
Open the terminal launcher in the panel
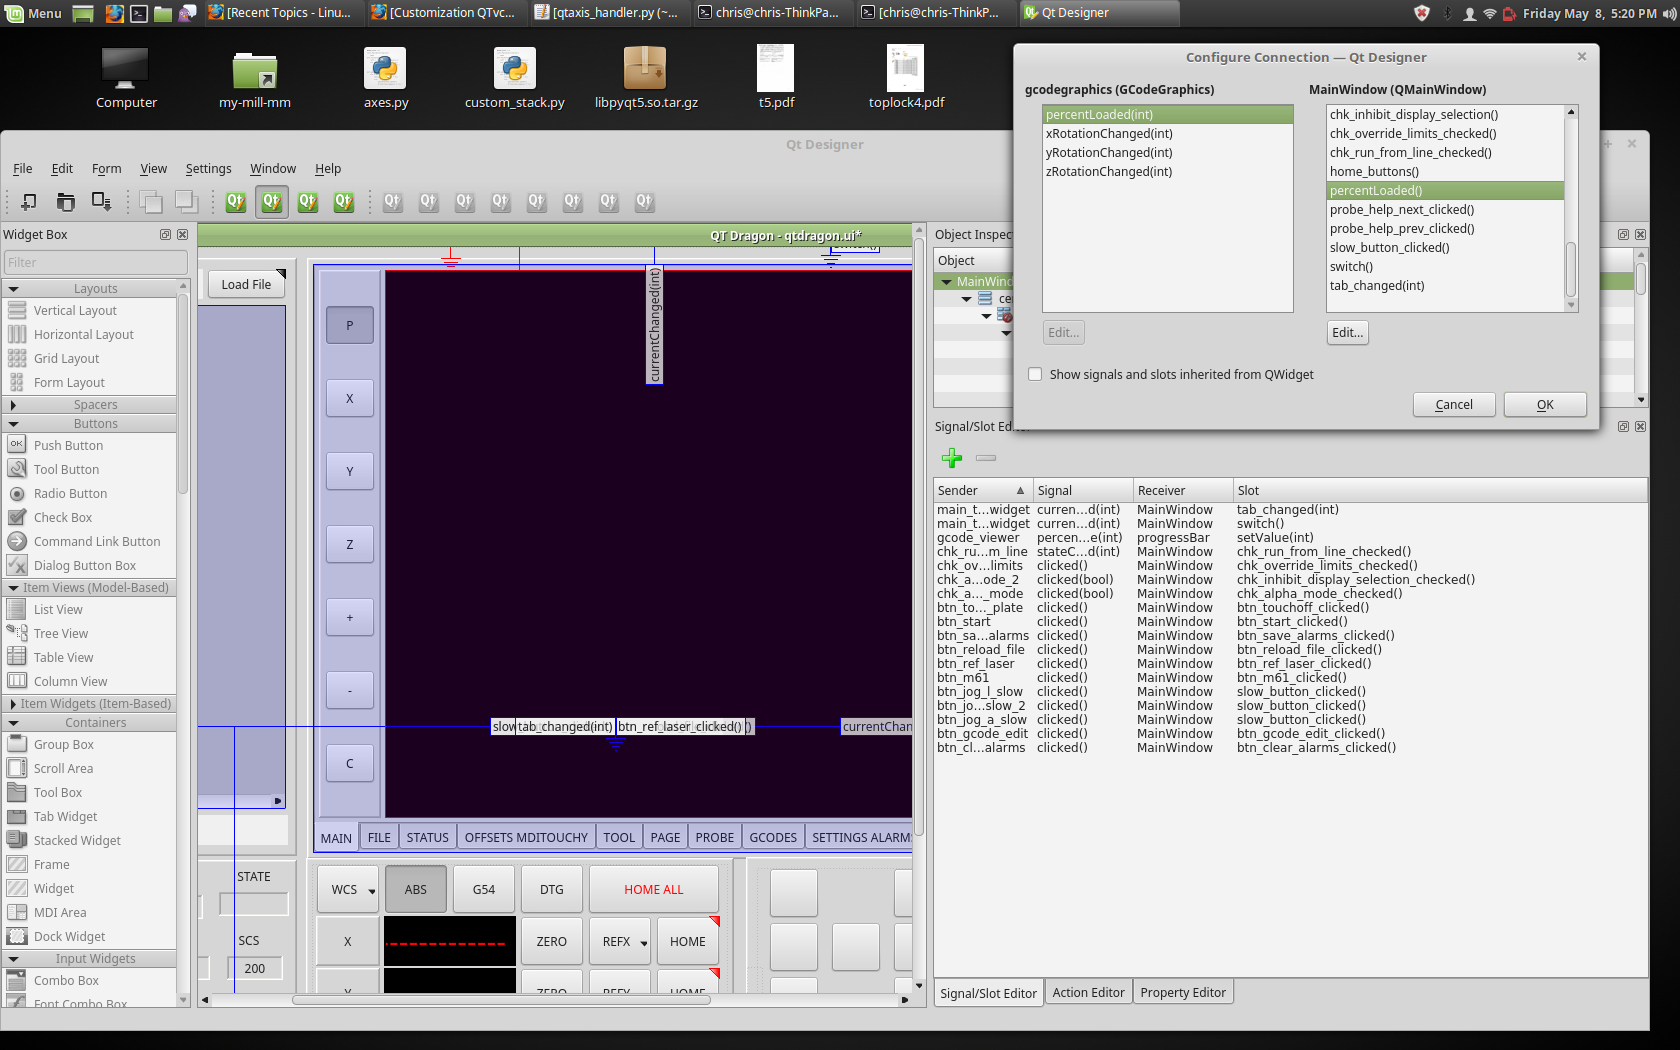click(x=140, y=13)
